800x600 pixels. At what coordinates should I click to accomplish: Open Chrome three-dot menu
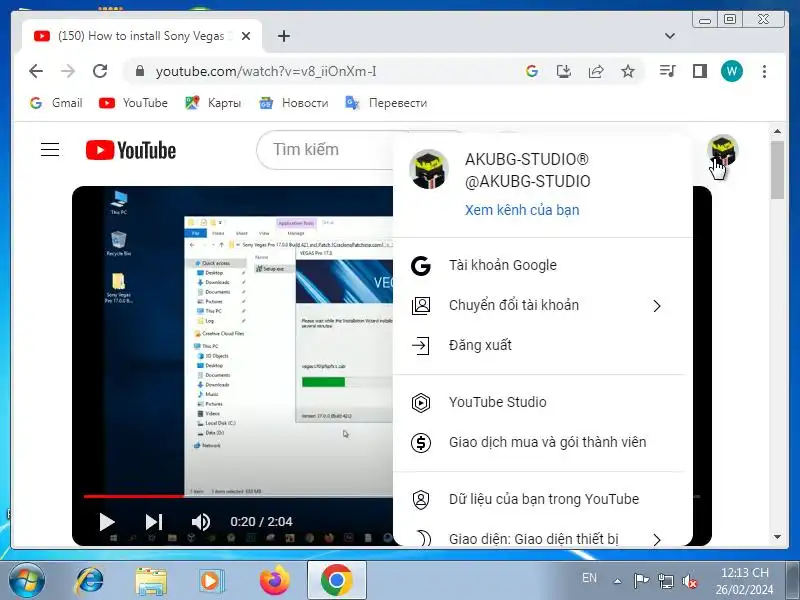[x=764, y=71]
